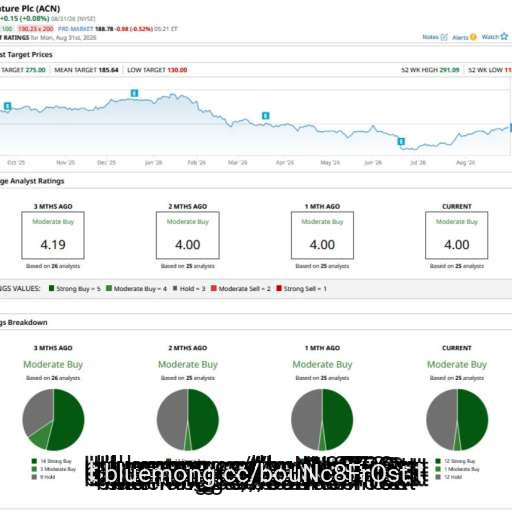The image size is (512, 512).
Task: Click 'Based on 26 analysts' below the 4.19 box
Action: coord(53,266)
